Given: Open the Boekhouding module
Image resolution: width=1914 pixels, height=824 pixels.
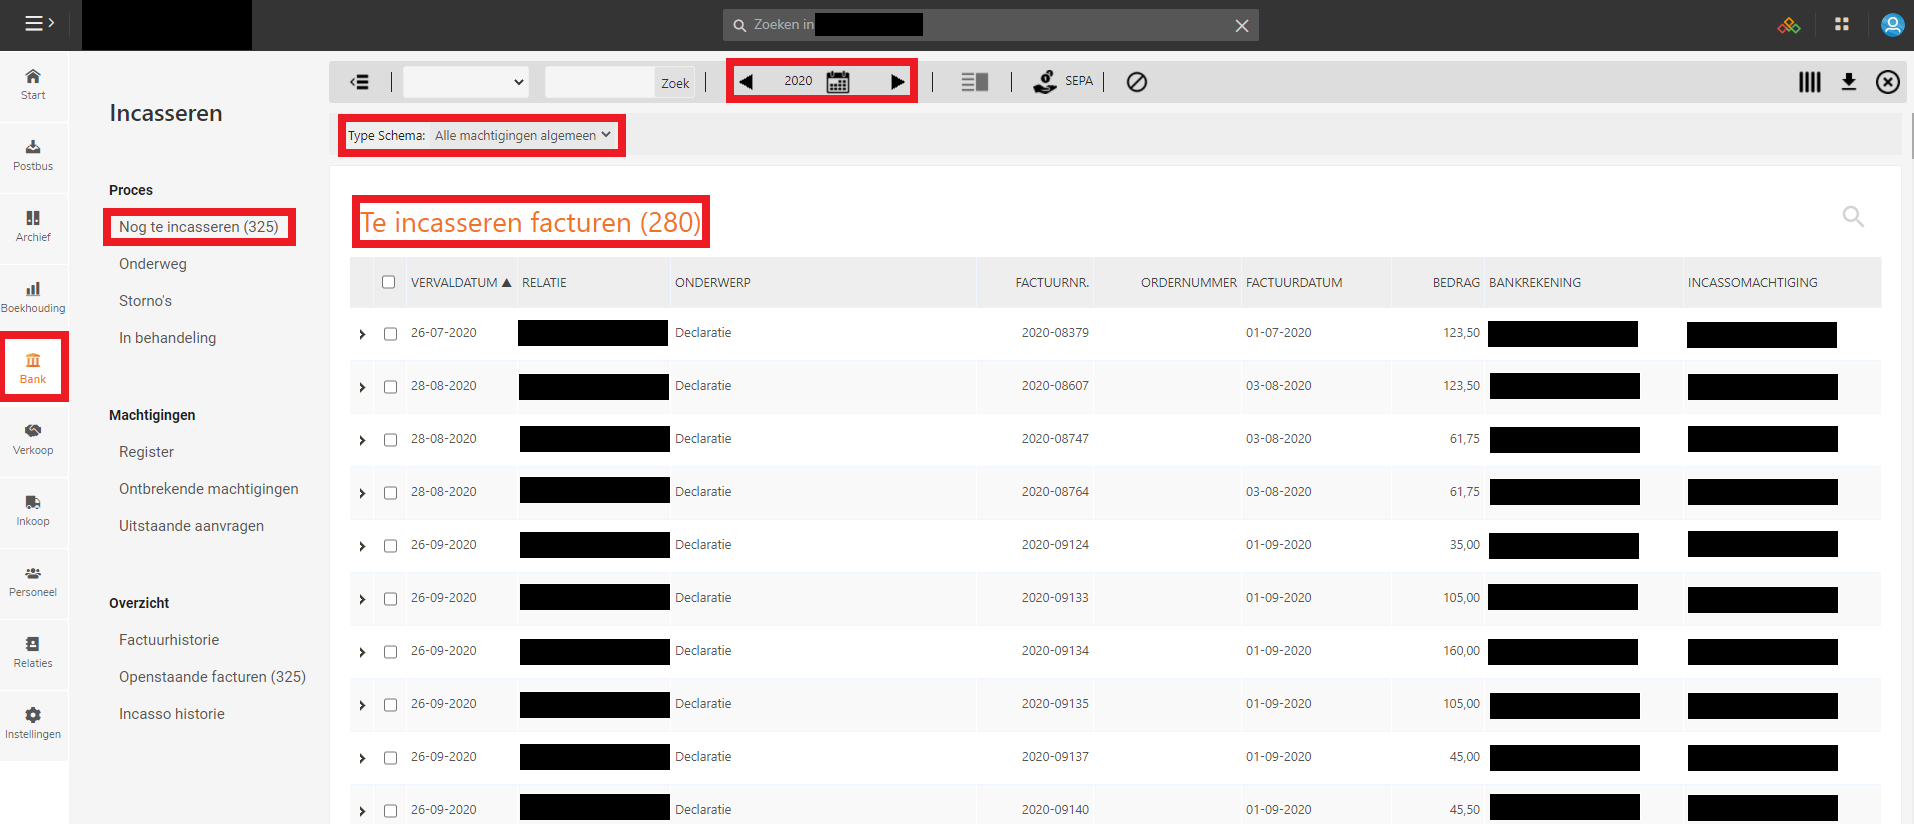Looking at the screenshot, I should (33, 296).
